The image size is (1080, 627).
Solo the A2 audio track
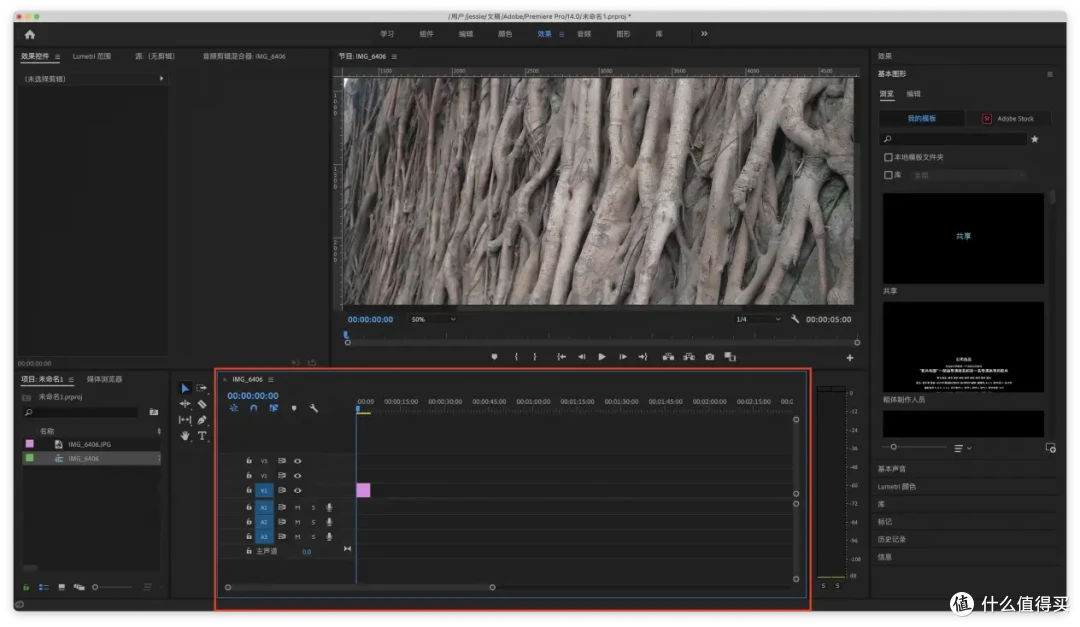313,522
